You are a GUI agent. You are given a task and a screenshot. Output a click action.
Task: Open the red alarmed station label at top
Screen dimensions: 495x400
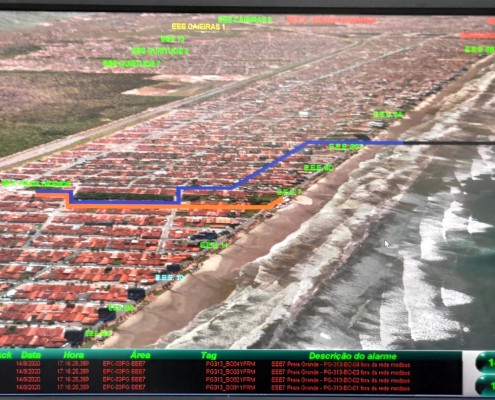click(x=332, y=20)
